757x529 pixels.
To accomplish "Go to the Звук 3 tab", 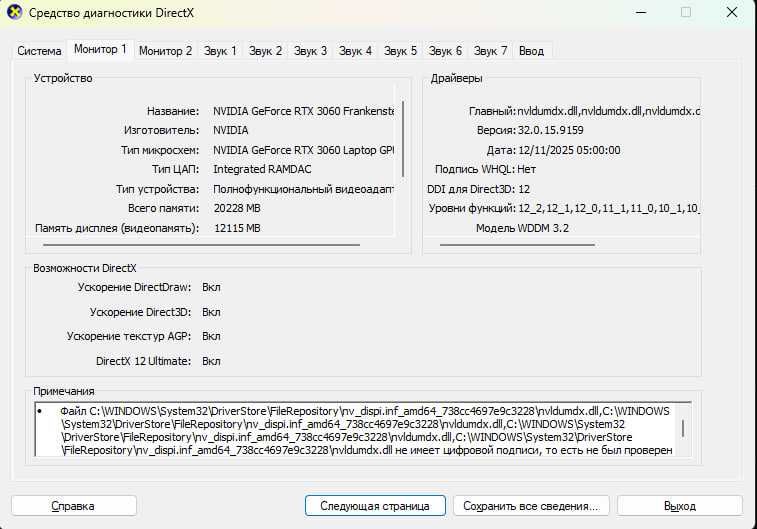I will point(310,51).
